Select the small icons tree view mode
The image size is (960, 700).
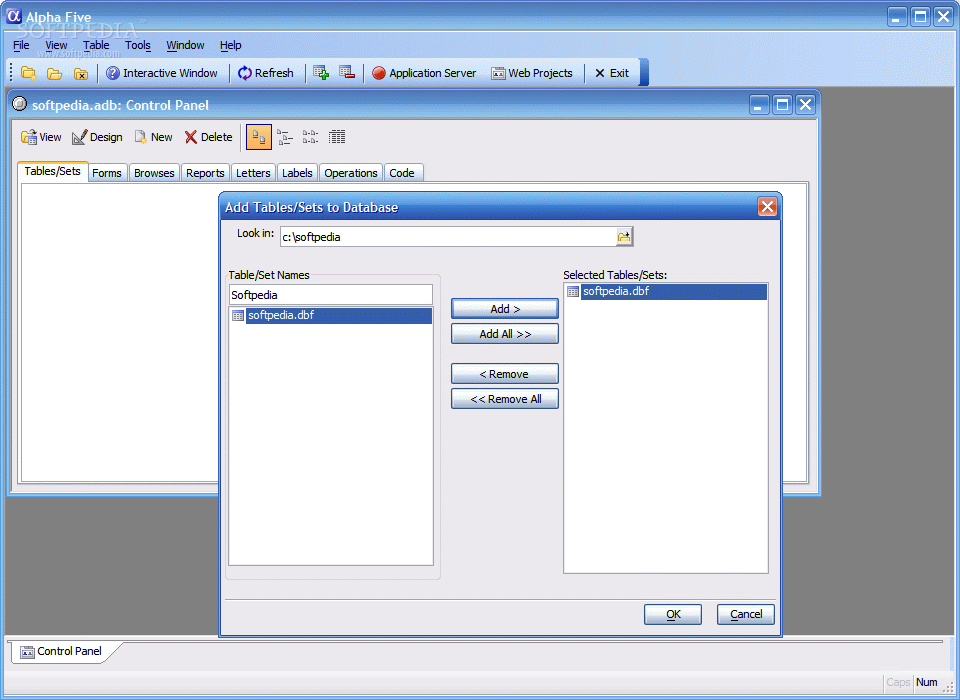click(285, 137)
